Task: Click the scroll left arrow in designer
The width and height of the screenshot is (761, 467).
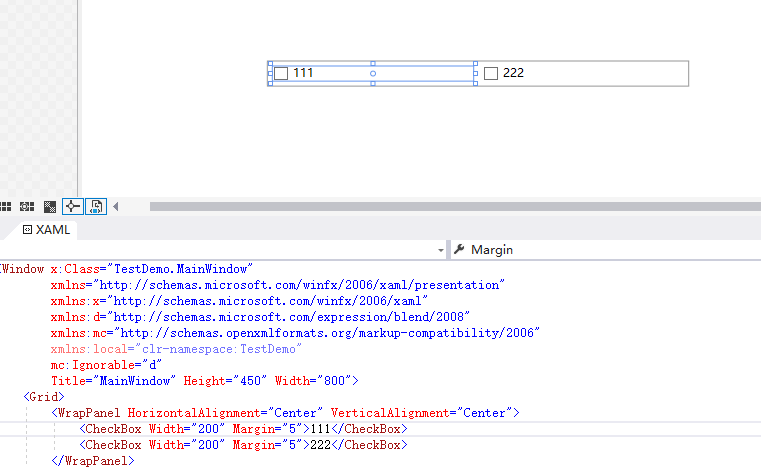Action: click(x=116, y=206)
